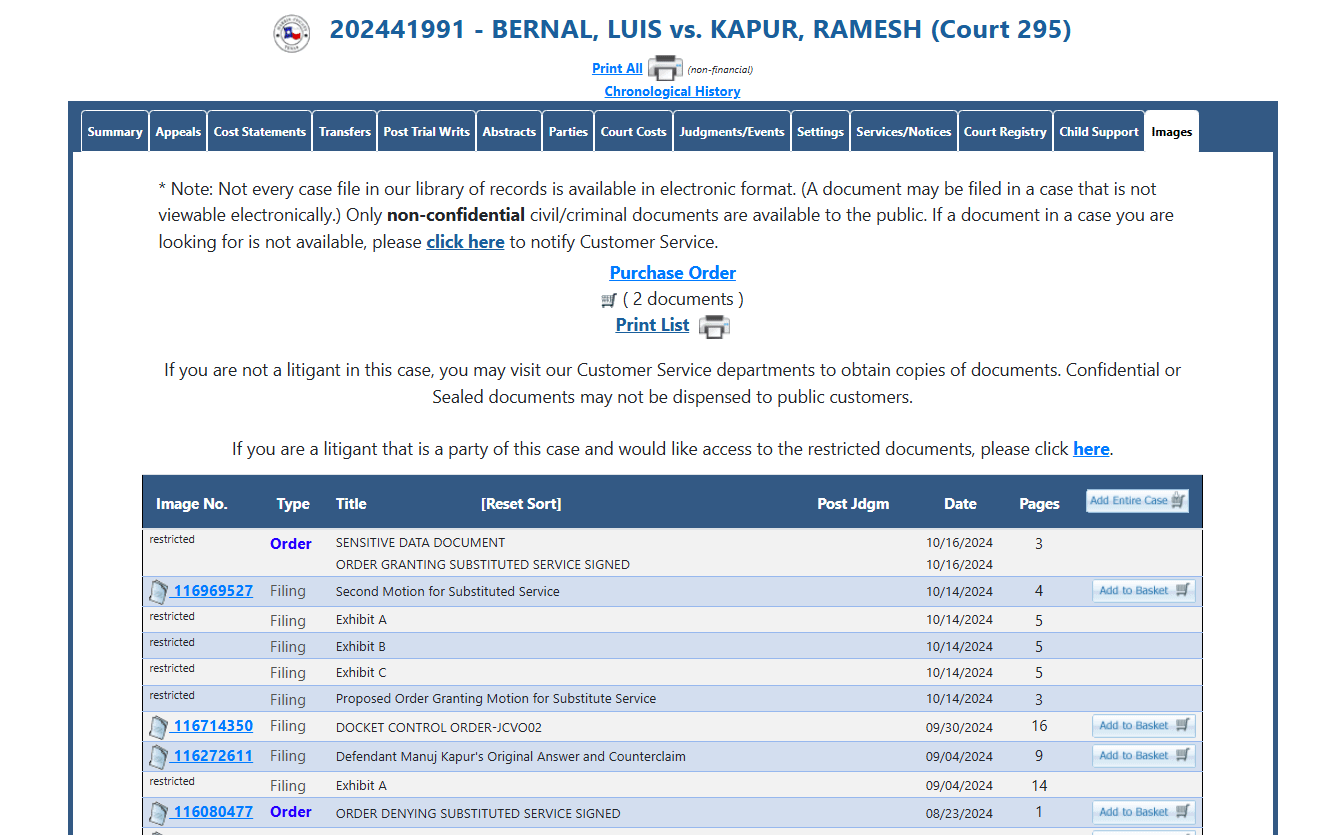
Task: Open the Cost Statements tab
Action: 260,131
